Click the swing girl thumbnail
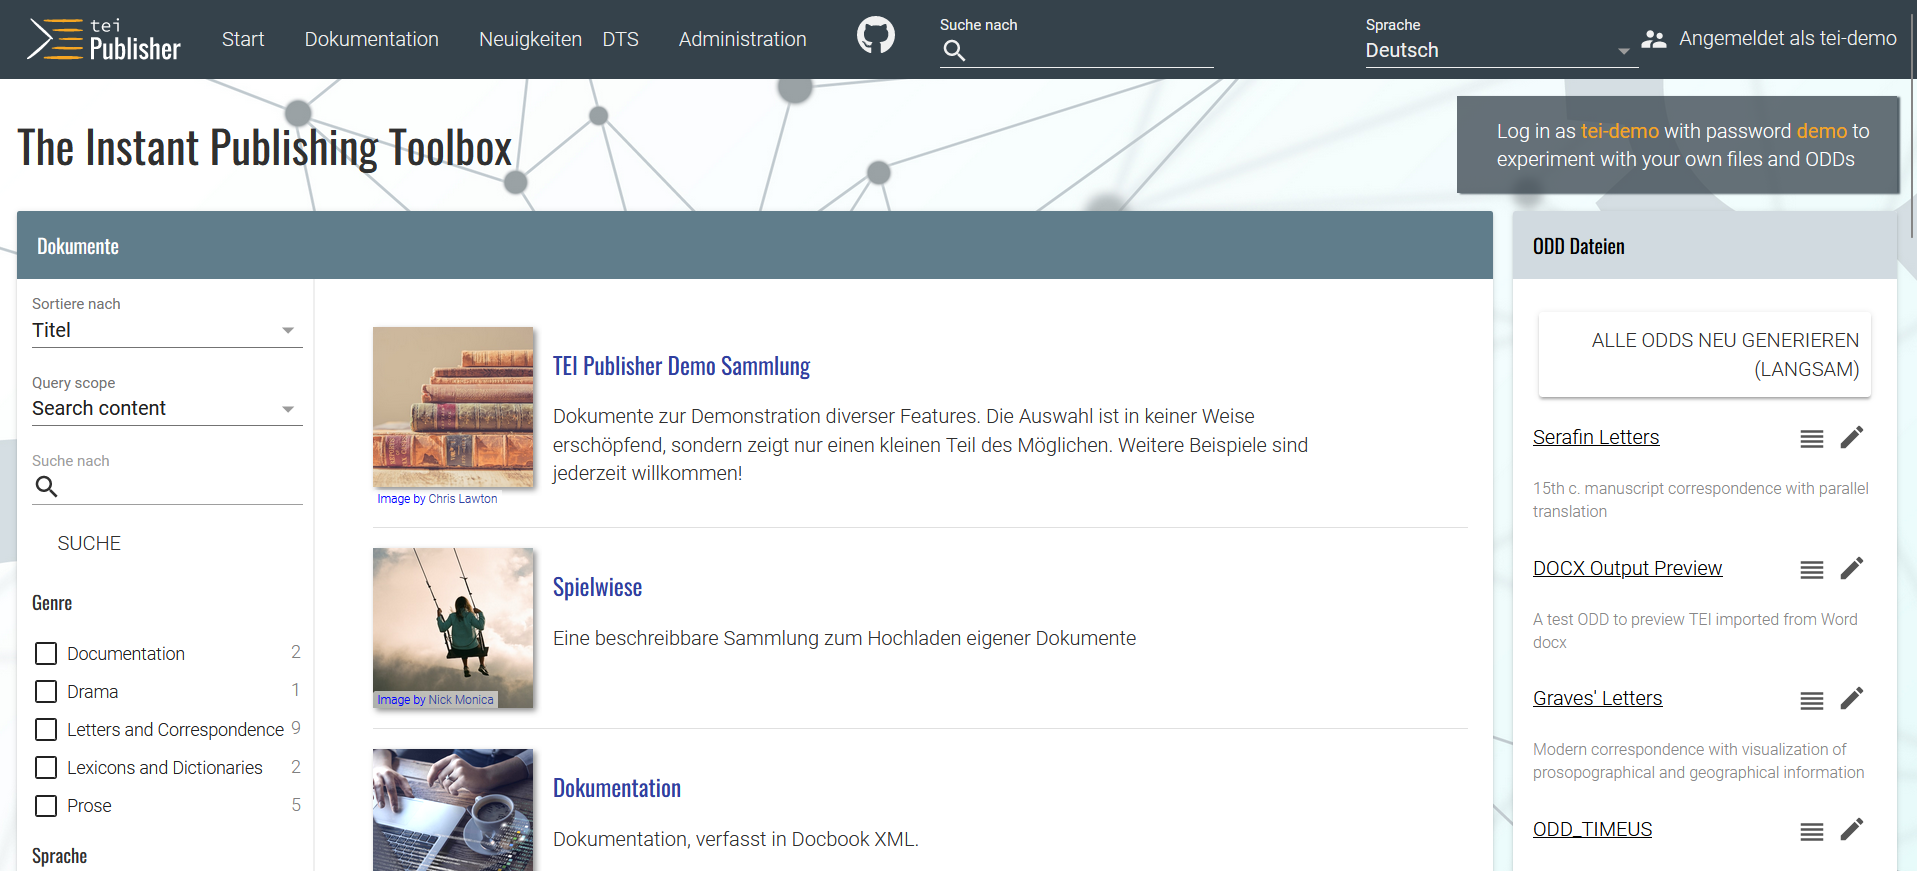Image resolution: width=1917 pixels, height=871 pixels. point(453,628)
